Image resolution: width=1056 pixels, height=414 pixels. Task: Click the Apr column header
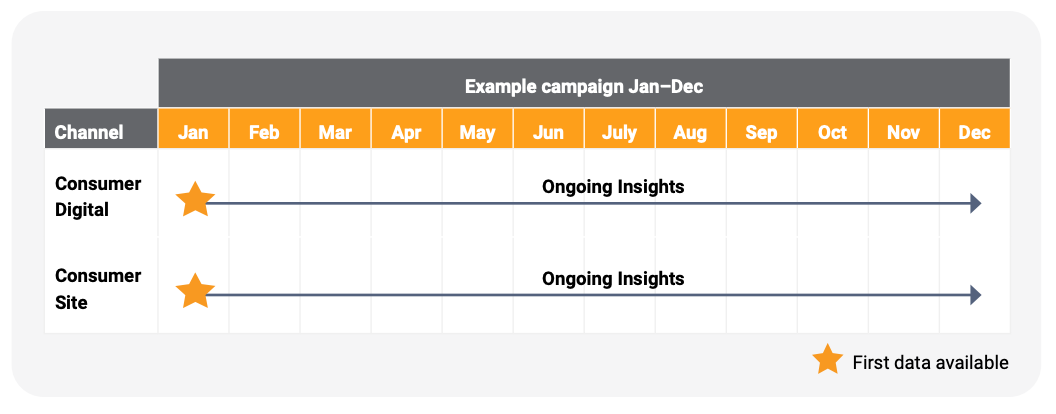point(406,132)
